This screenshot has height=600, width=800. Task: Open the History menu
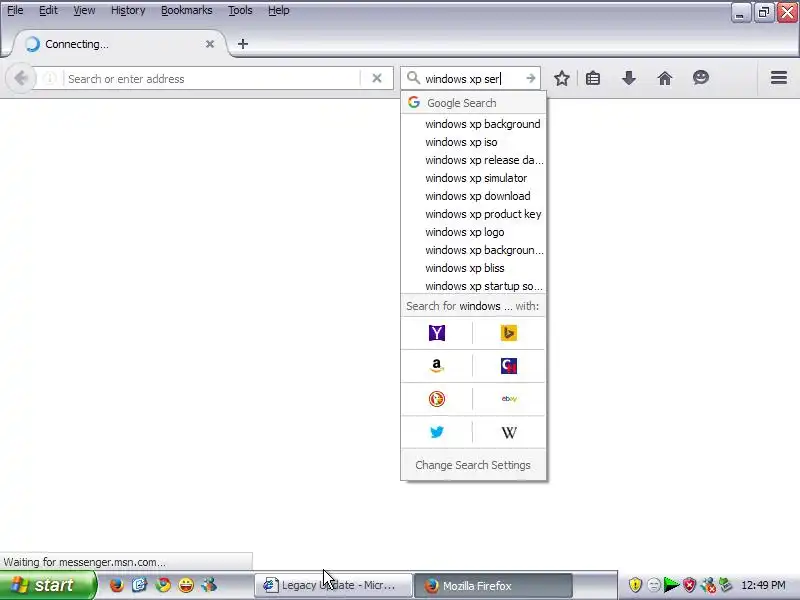click(x=128, y=10)
